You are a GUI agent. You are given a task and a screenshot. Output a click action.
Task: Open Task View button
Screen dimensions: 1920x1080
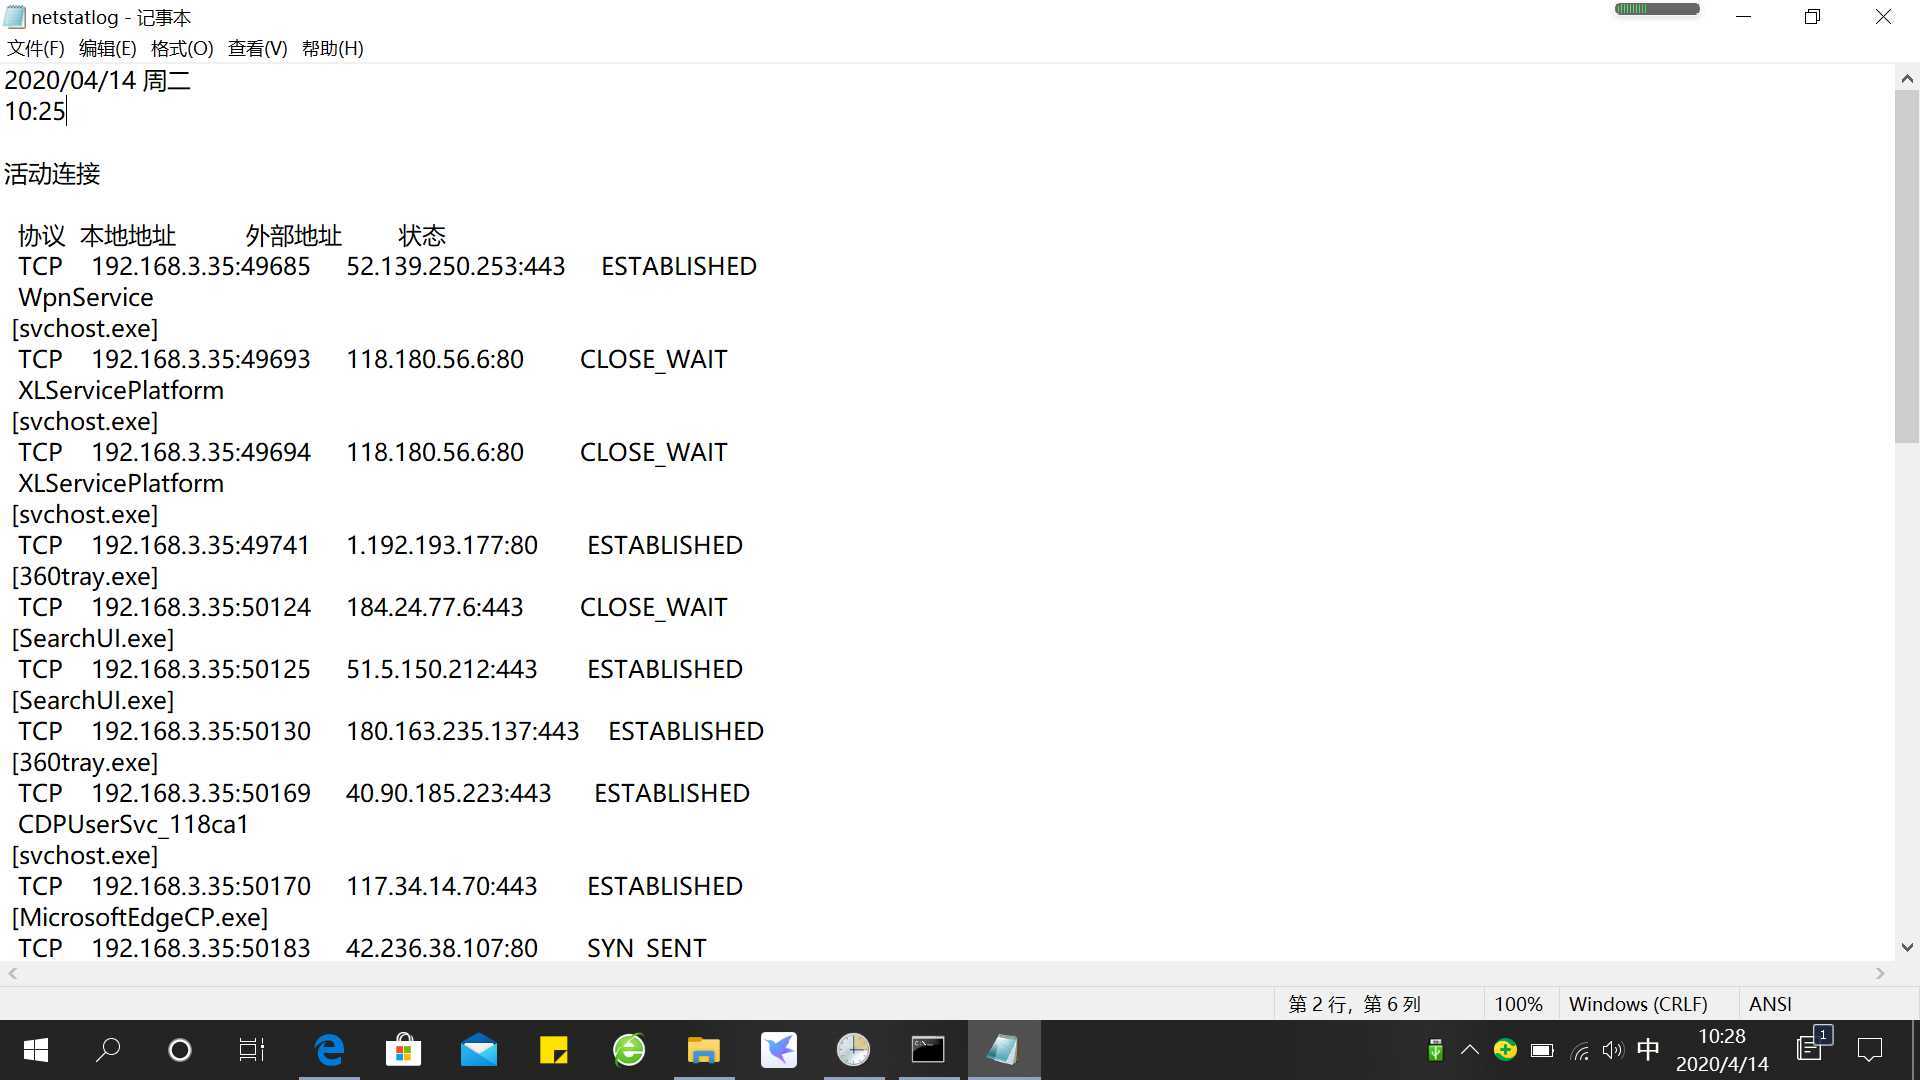pos(251,1050)
